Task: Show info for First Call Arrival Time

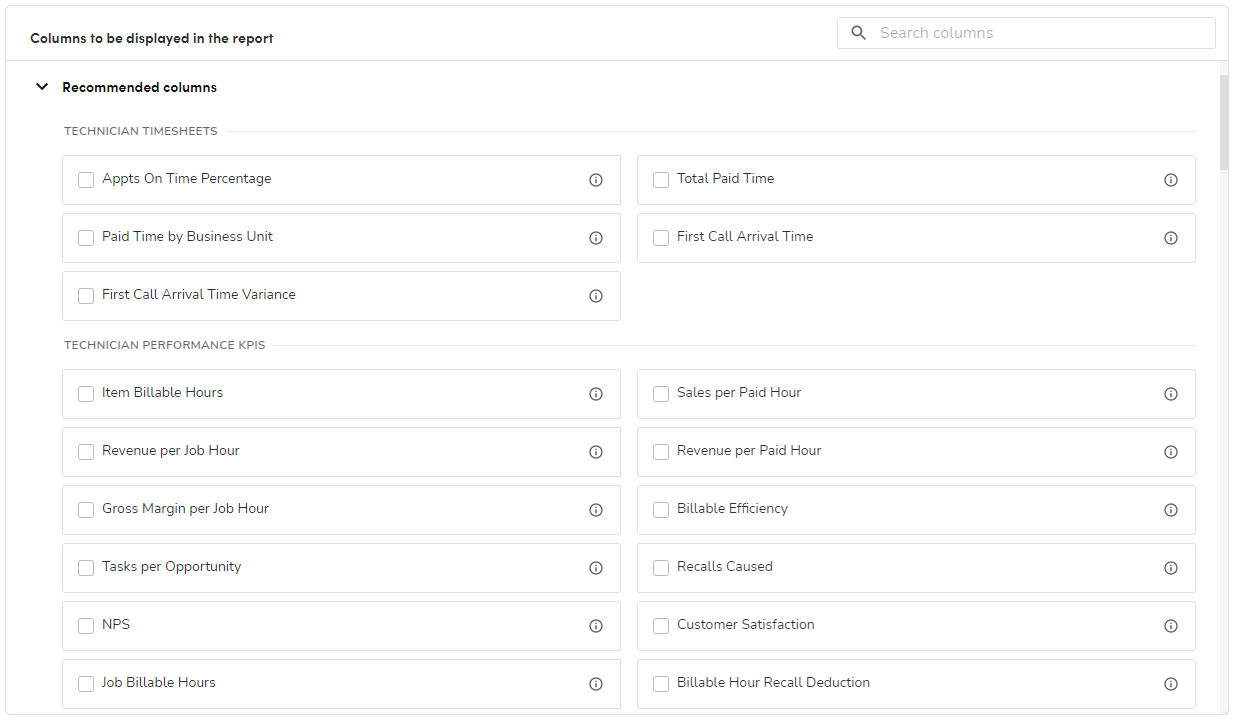Action: [x=1171, y=238]
